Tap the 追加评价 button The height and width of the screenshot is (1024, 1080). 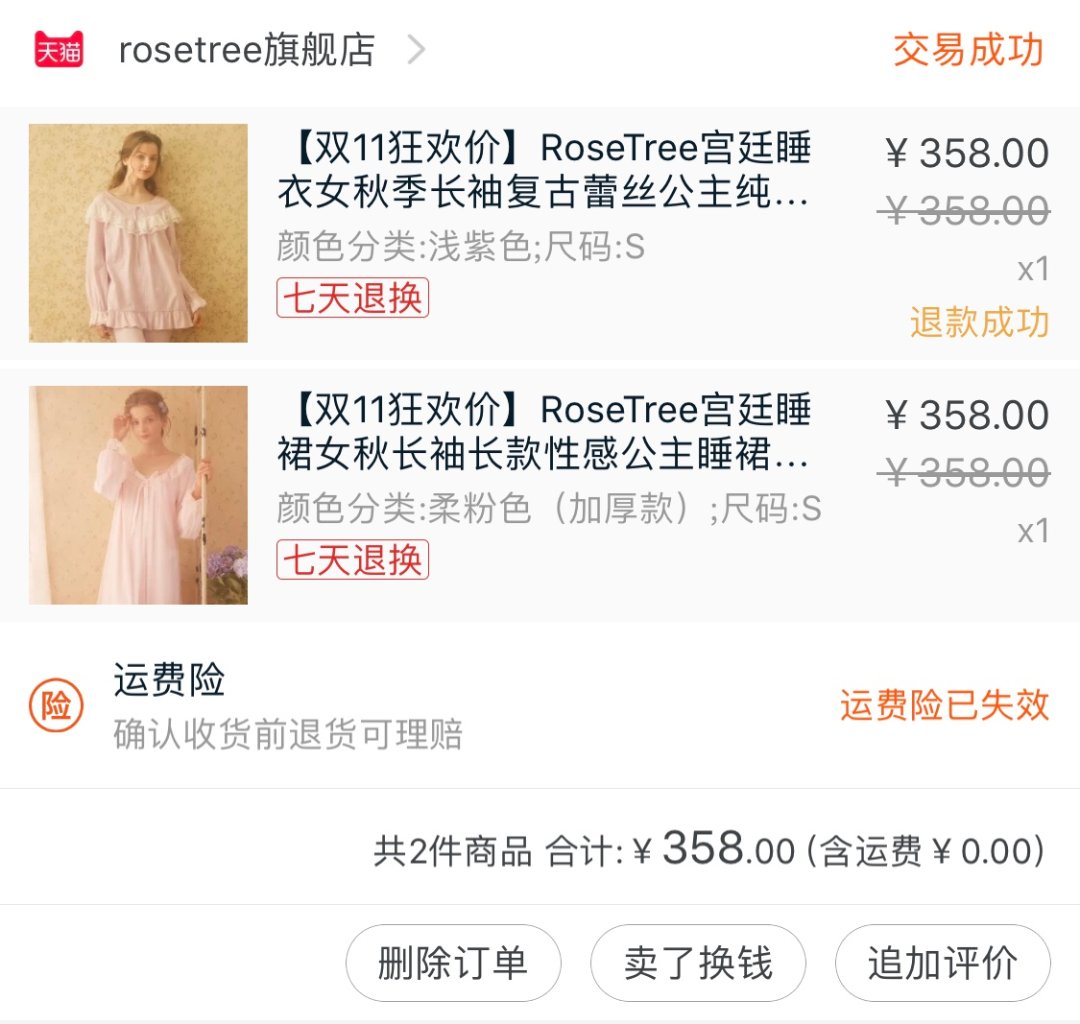click(943, 963)
